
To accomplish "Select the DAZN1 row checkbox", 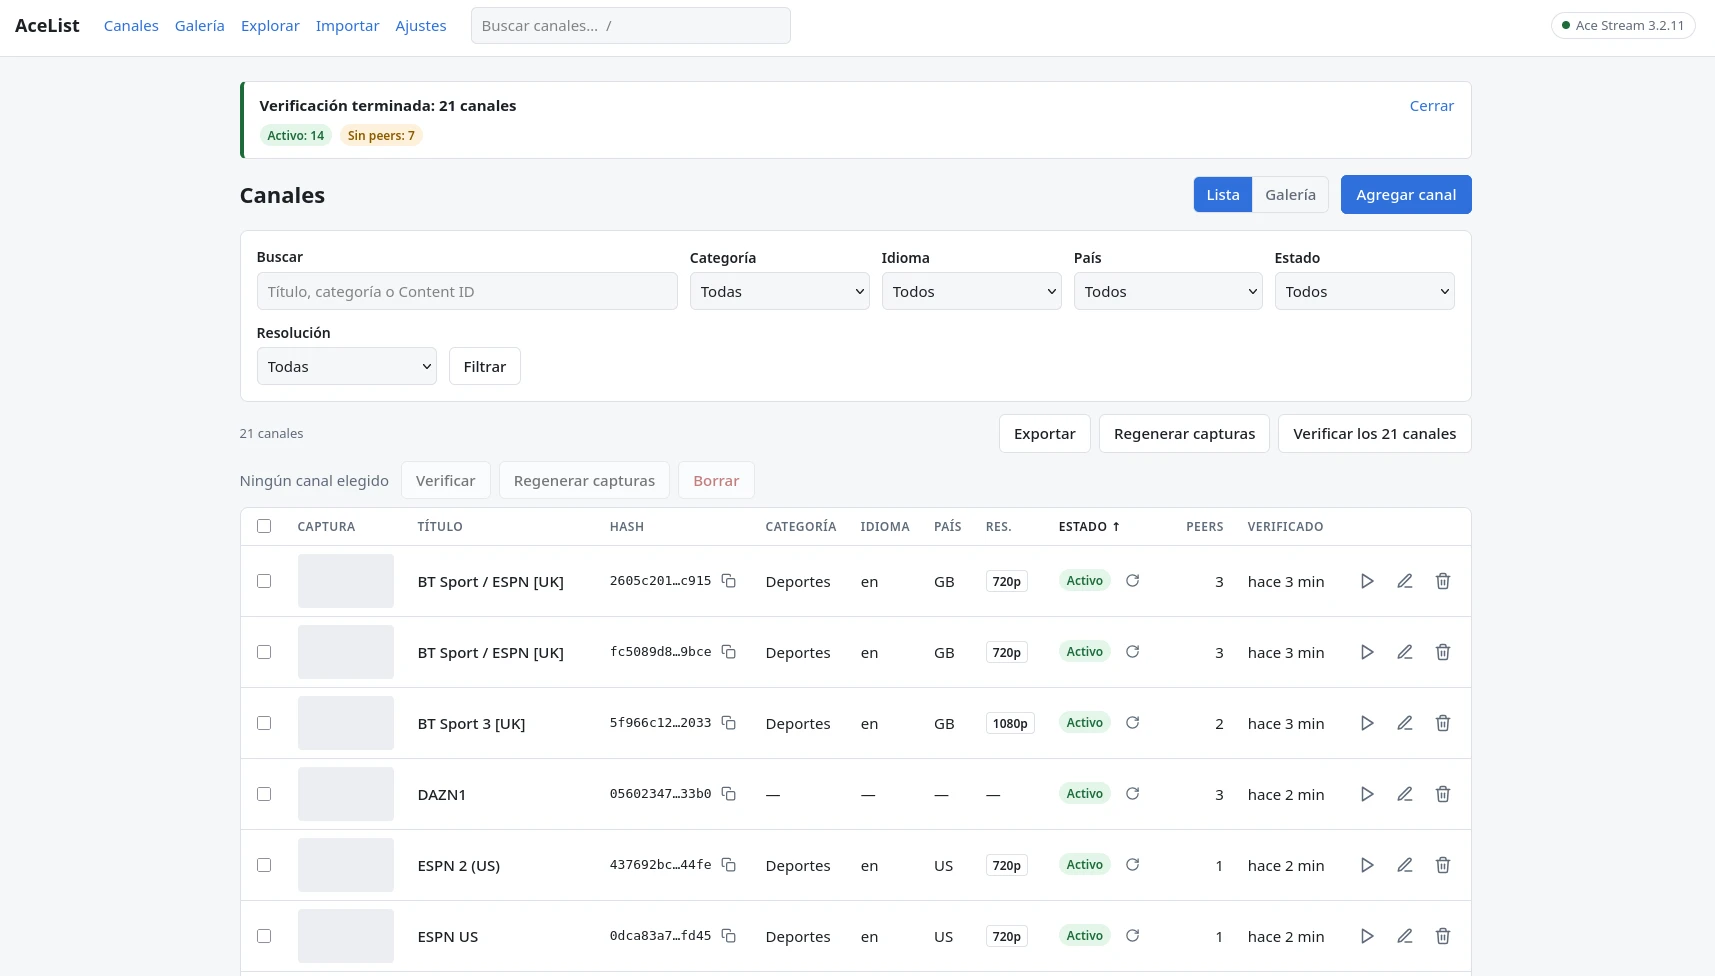I will [x=264, y=794].
